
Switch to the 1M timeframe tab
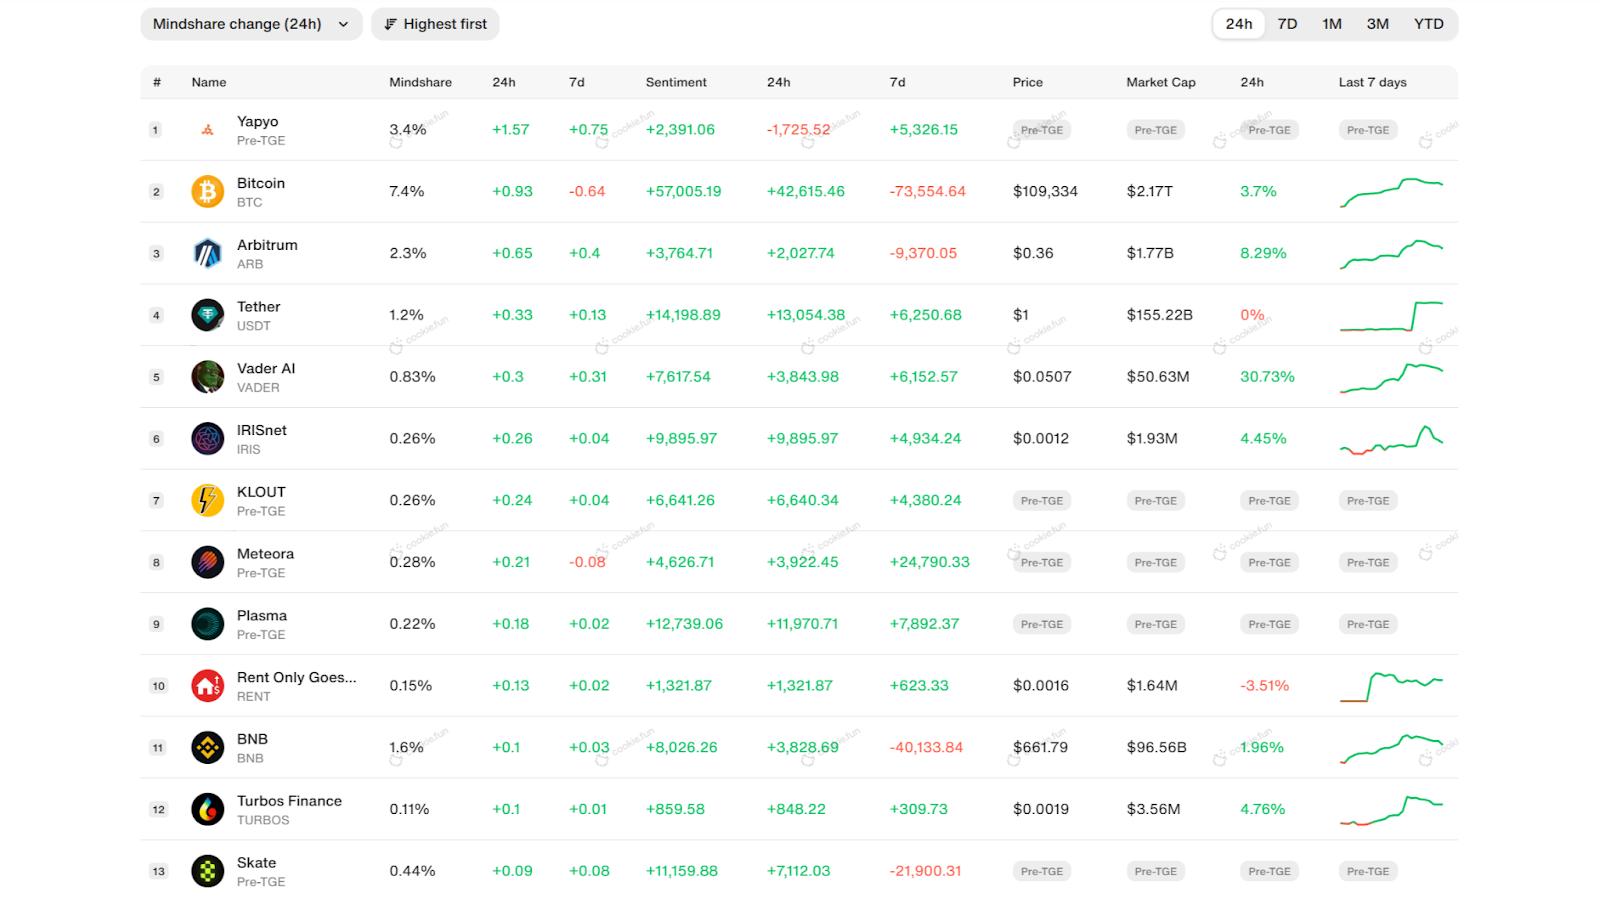1332,24
